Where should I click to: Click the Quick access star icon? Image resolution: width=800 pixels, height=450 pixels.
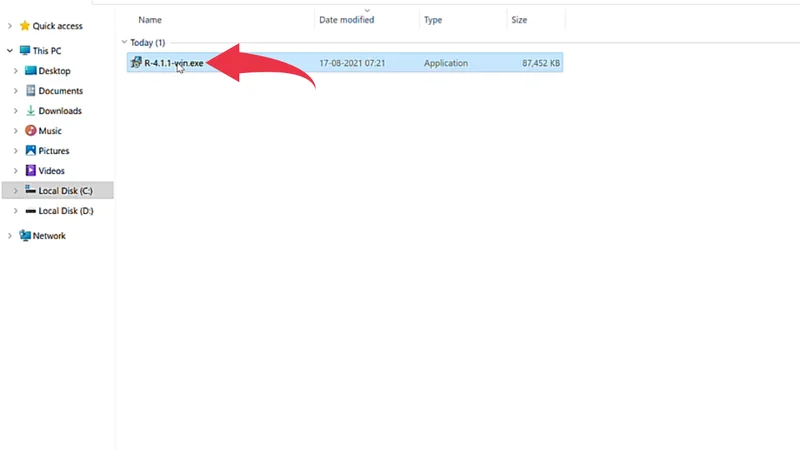coord(24,26)
